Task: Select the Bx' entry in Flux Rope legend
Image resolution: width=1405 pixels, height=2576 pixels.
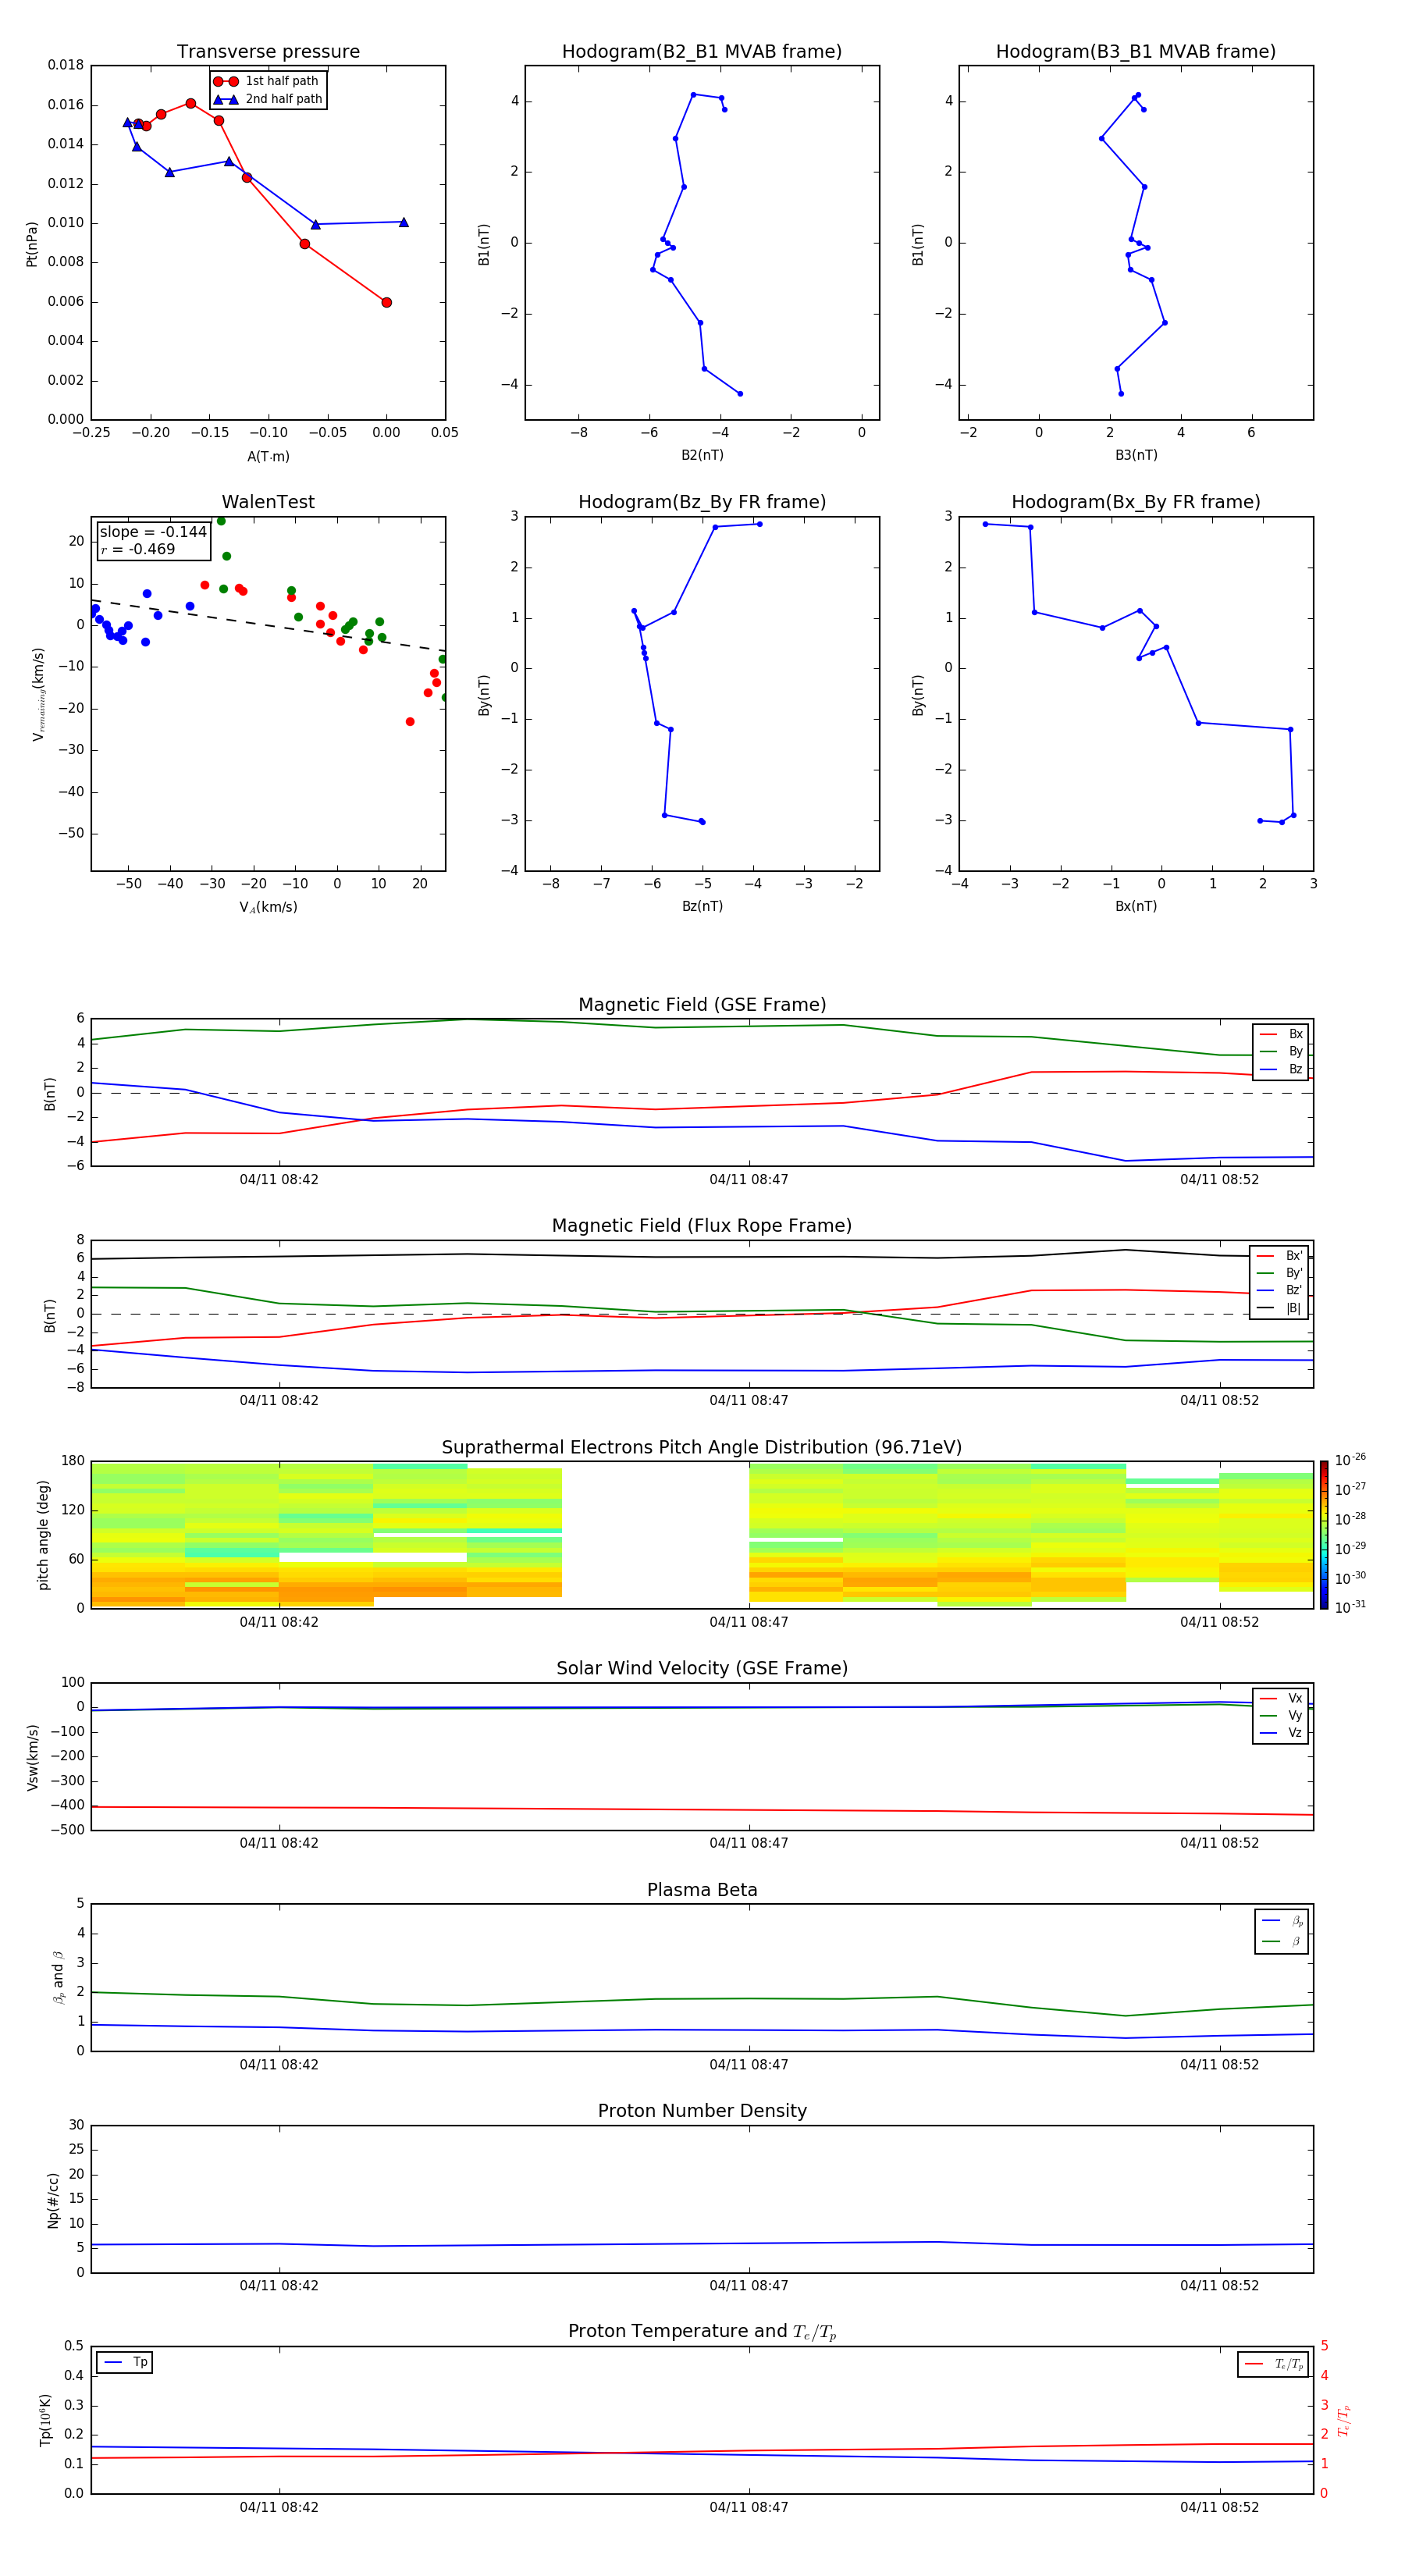Action: coord(1279,1256)
